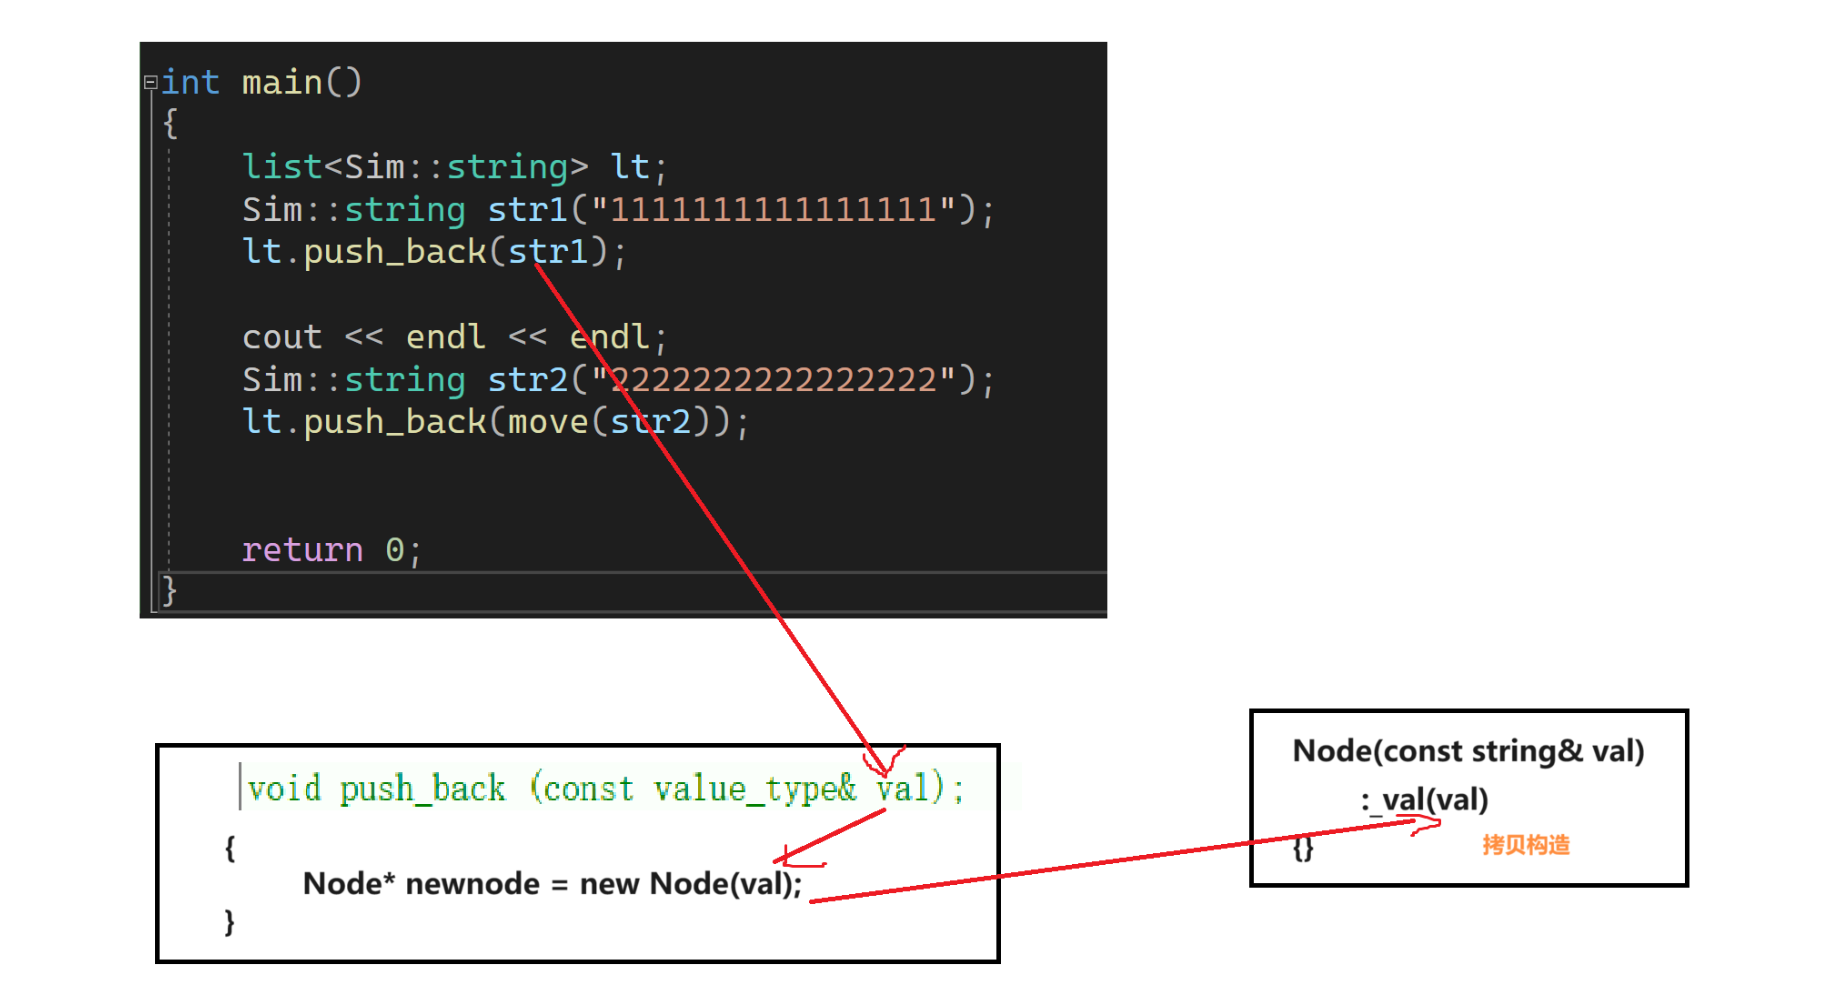The height and width of the screenshot is (988, 1842).
Task: Click the 'cout << endl << endl;' line
Action: coord(454,337)
